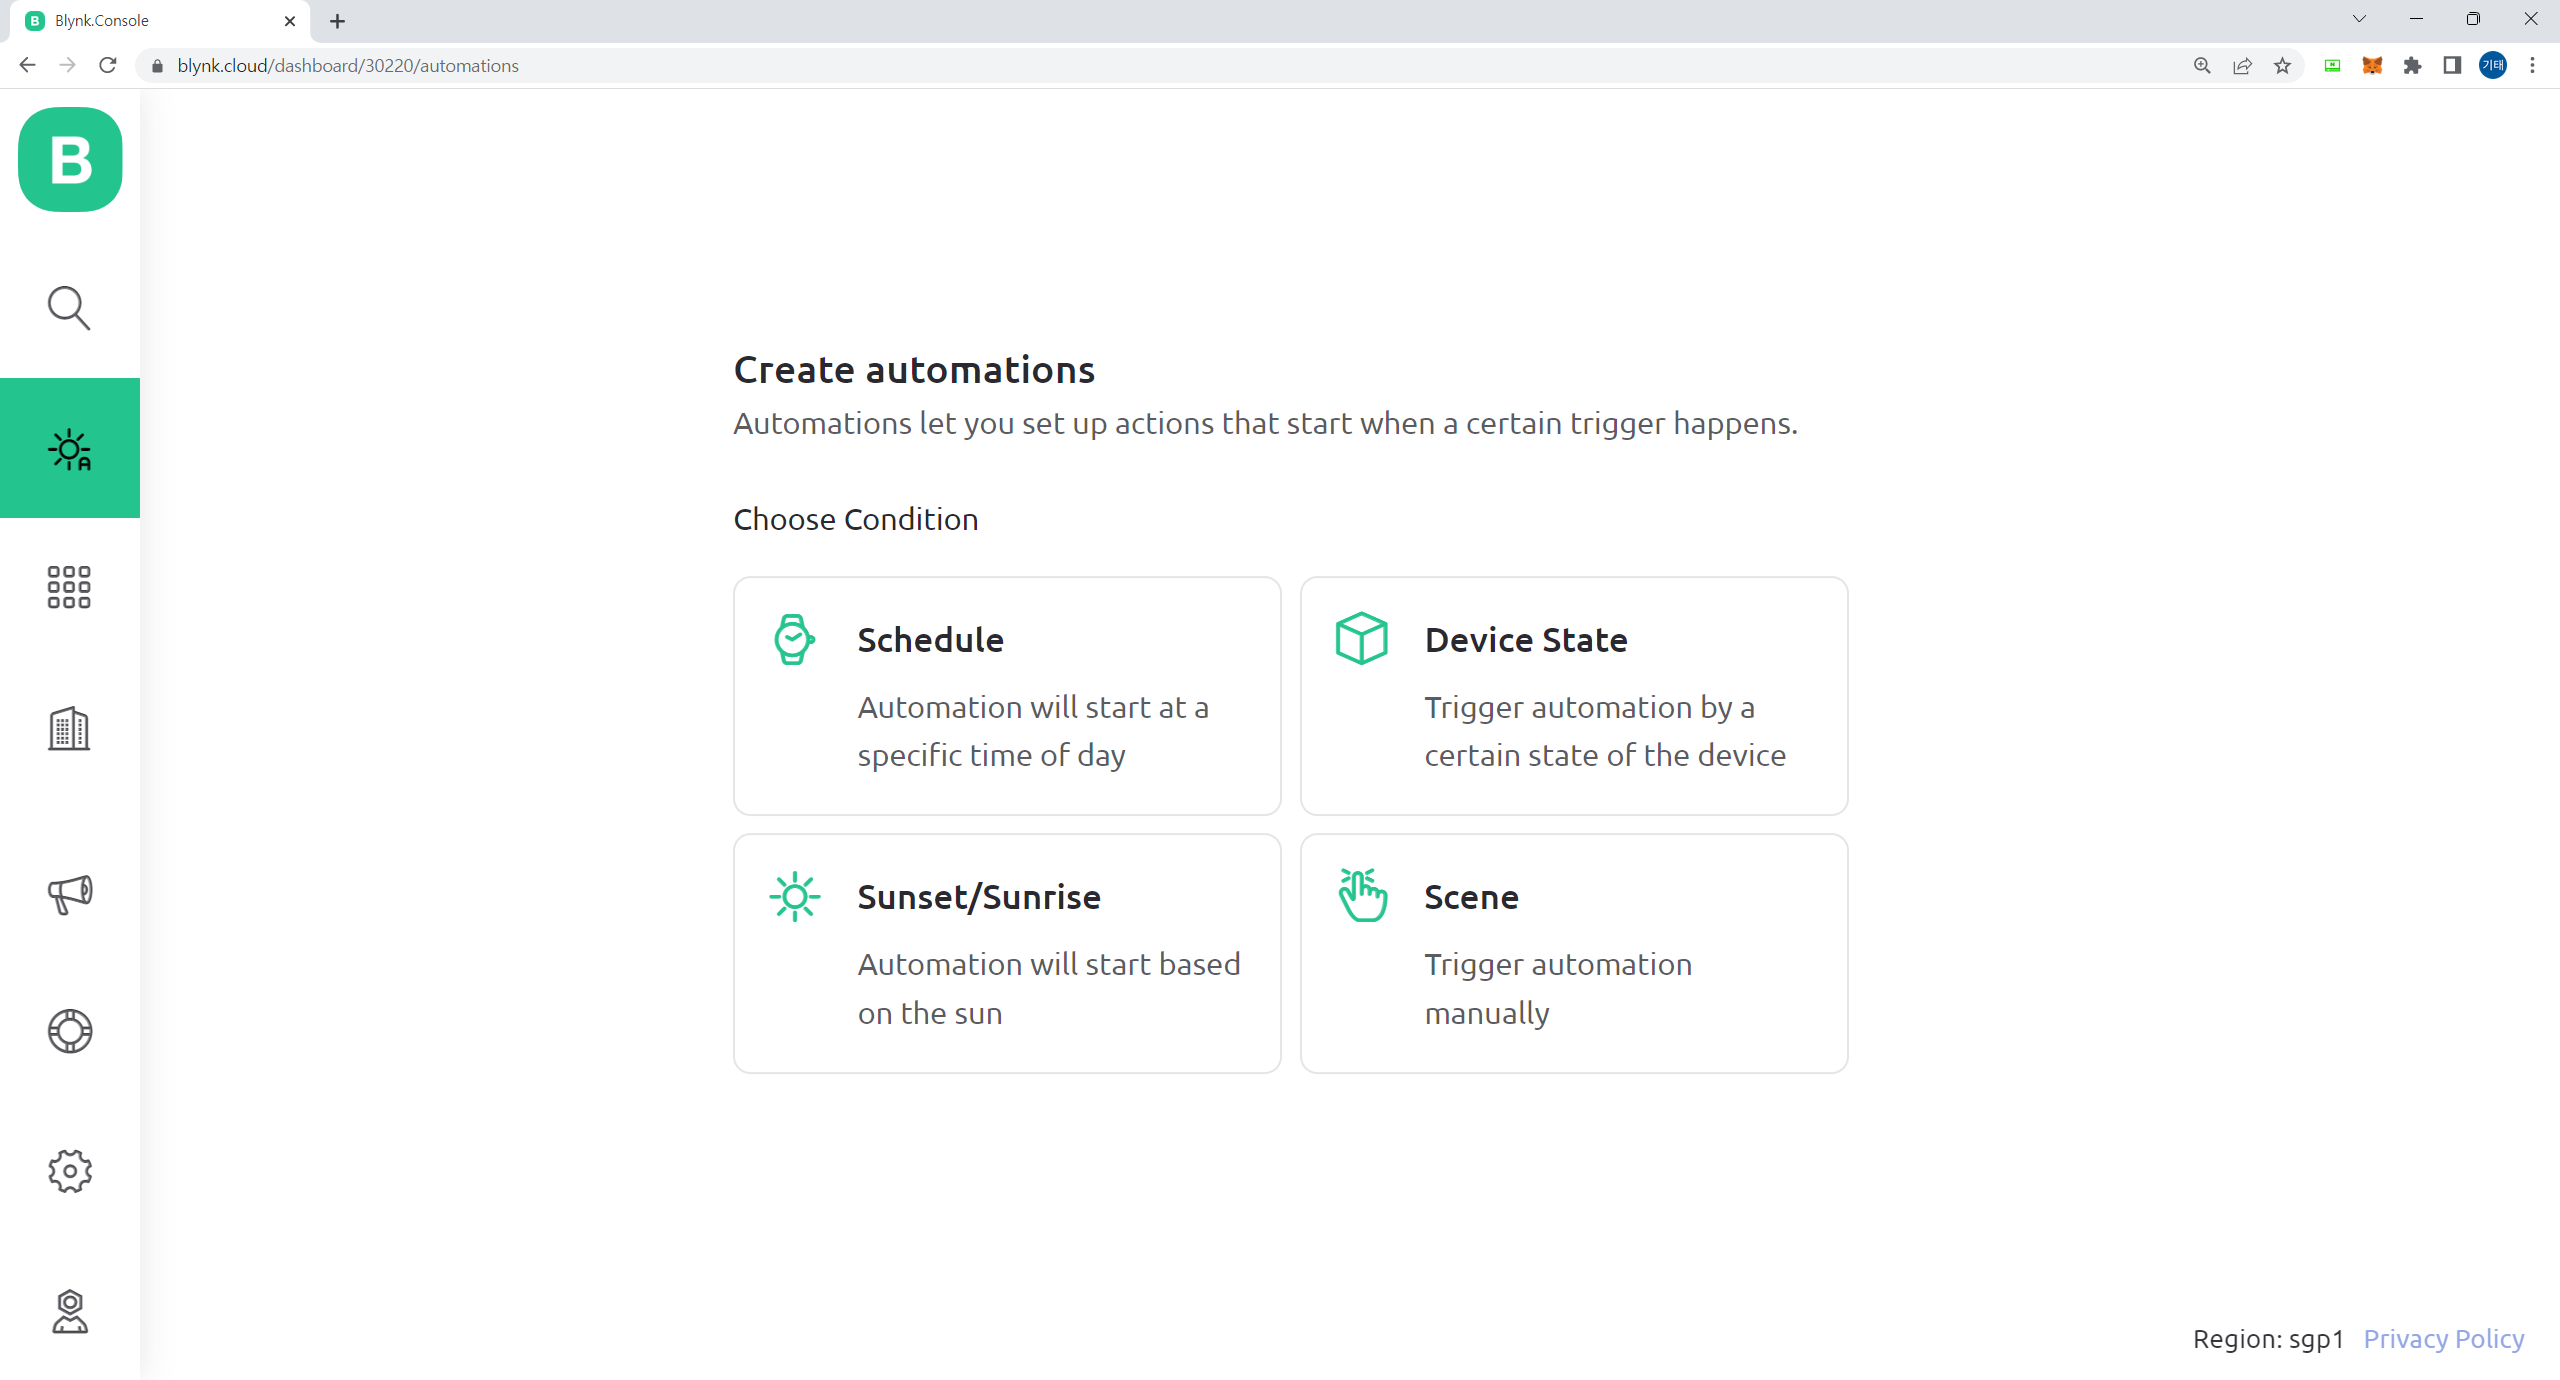Viewport: 2560px width, 1380px height.
Task: Select the Blynk.Console browser tab
Action: tap(150, 21)
